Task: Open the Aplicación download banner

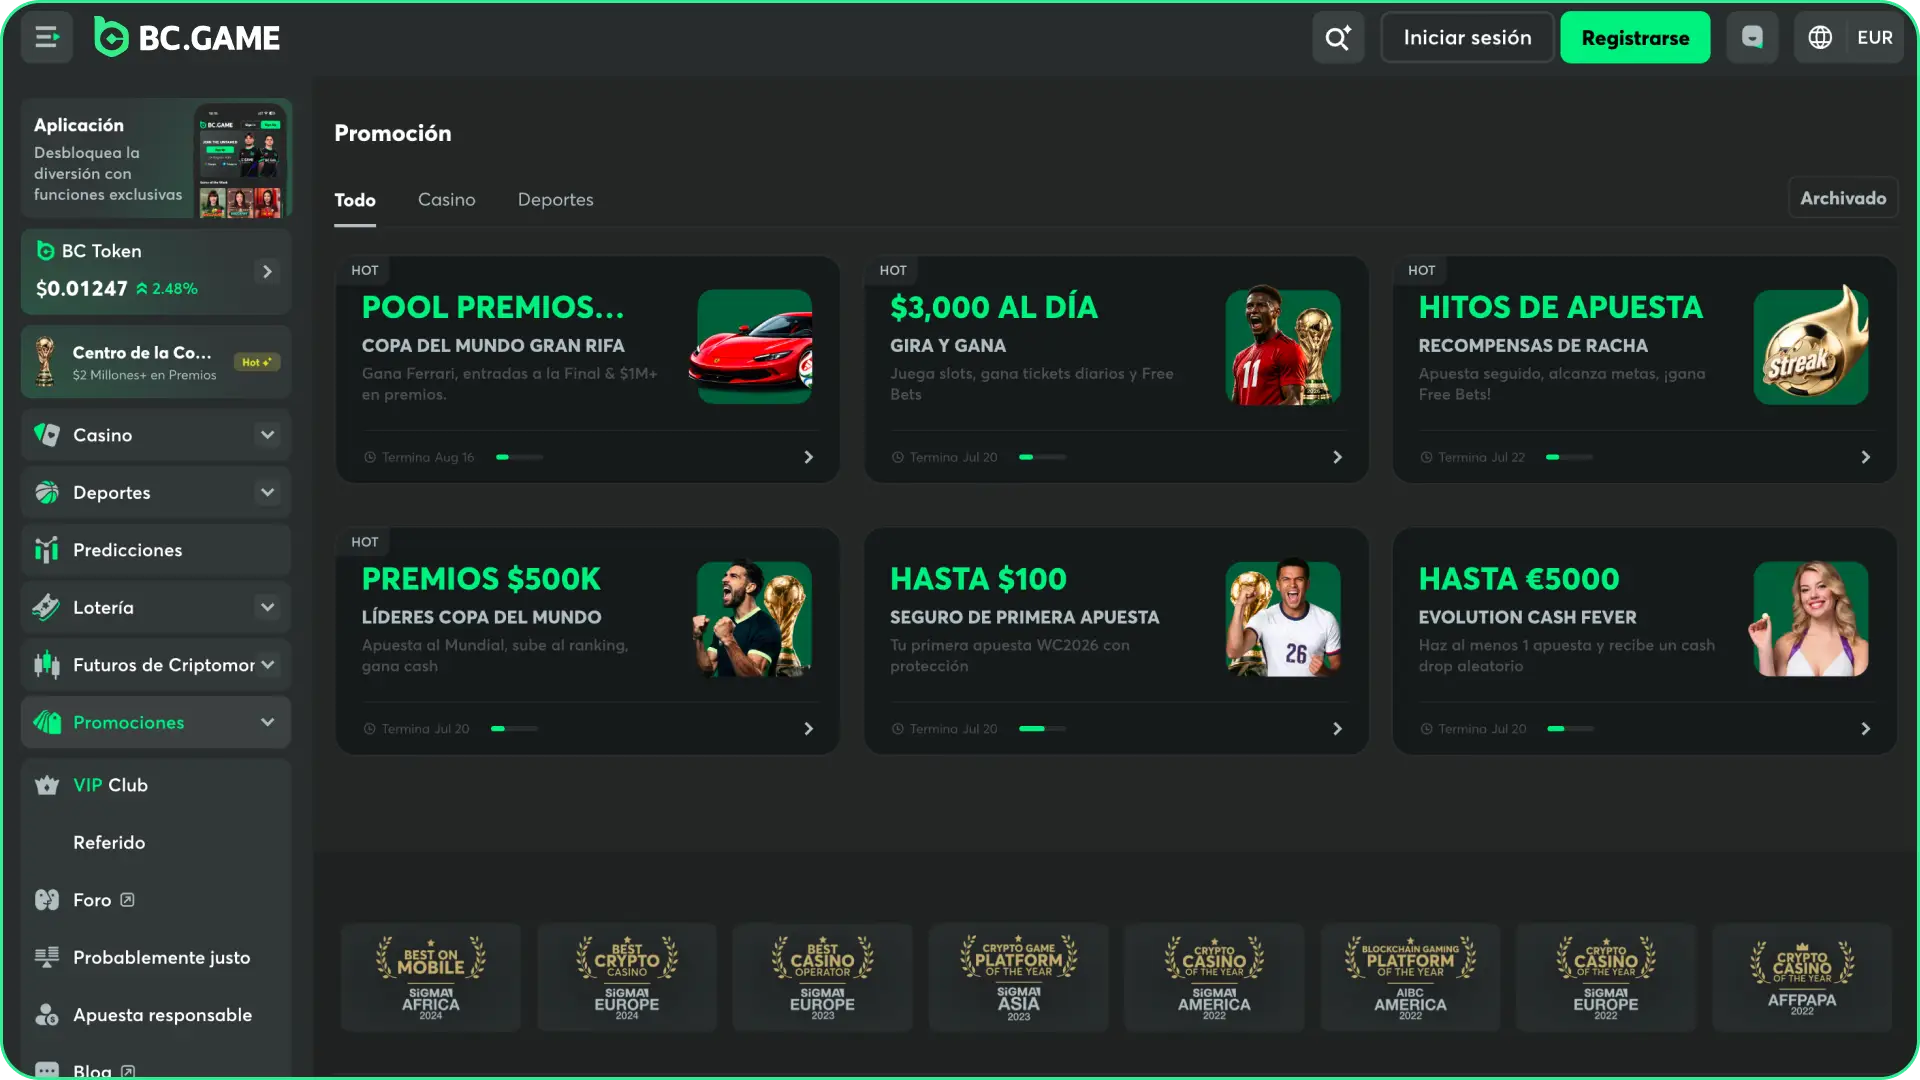Action: 156,159
